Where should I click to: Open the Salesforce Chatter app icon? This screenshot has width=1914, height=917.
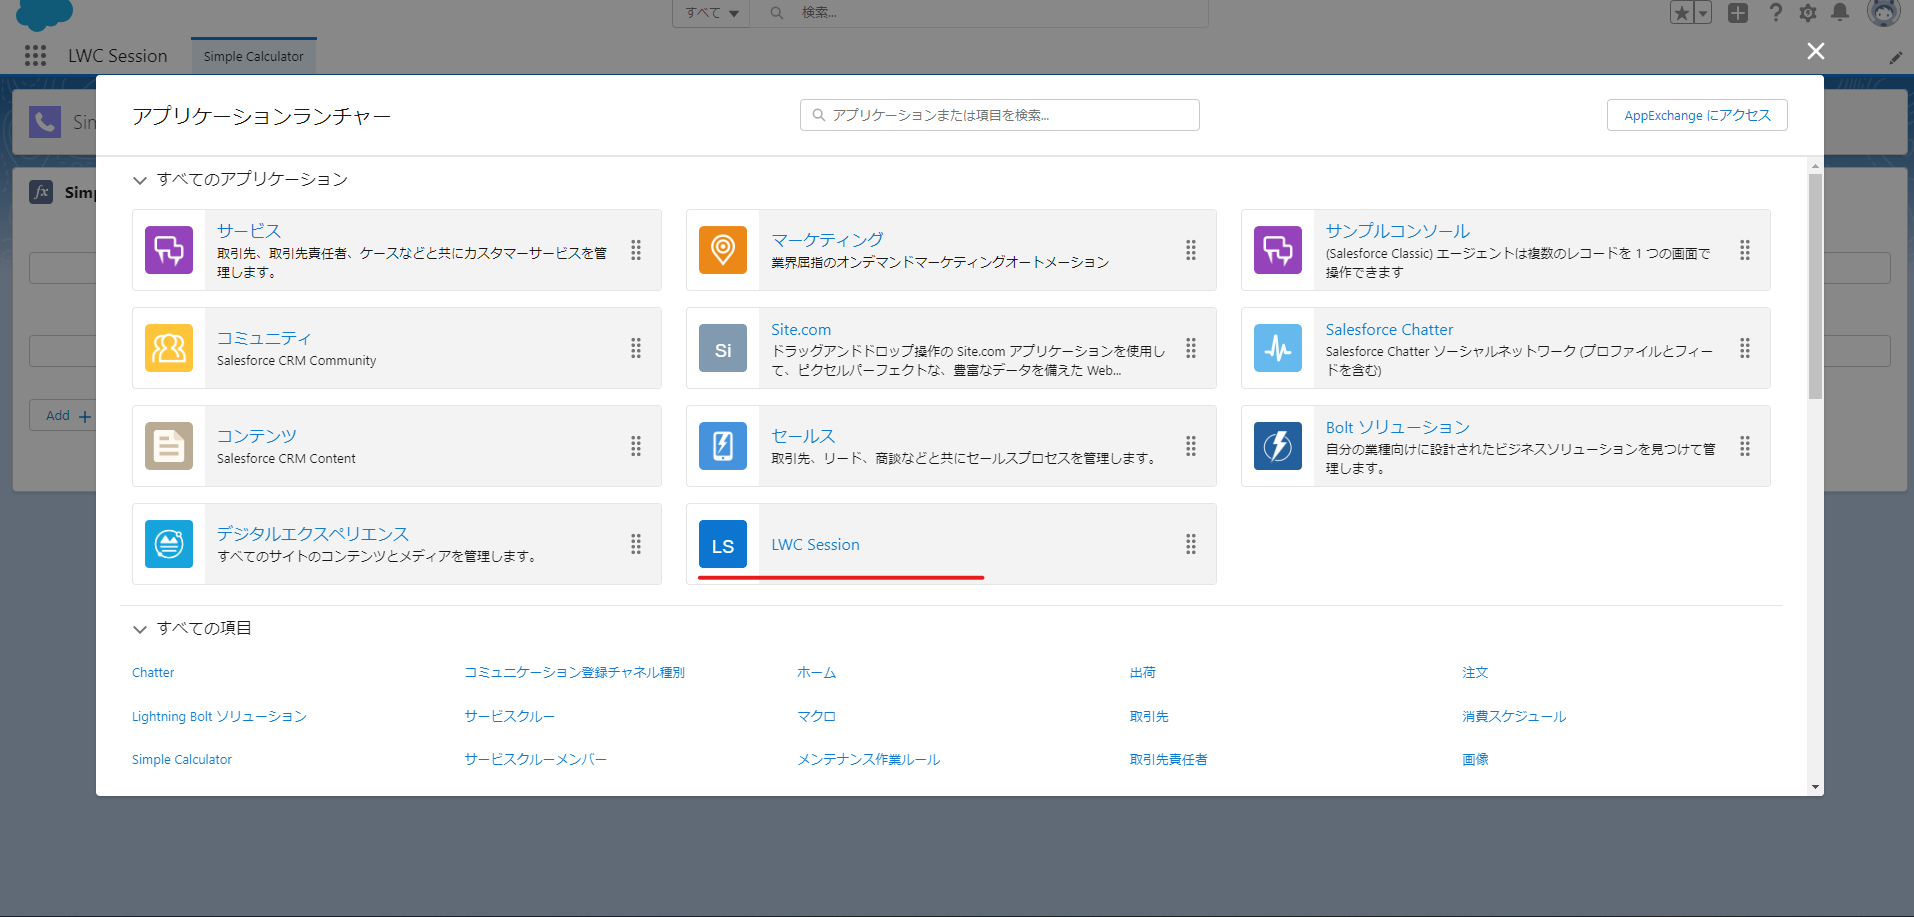pyautogui.click(x=1278, y=348)
